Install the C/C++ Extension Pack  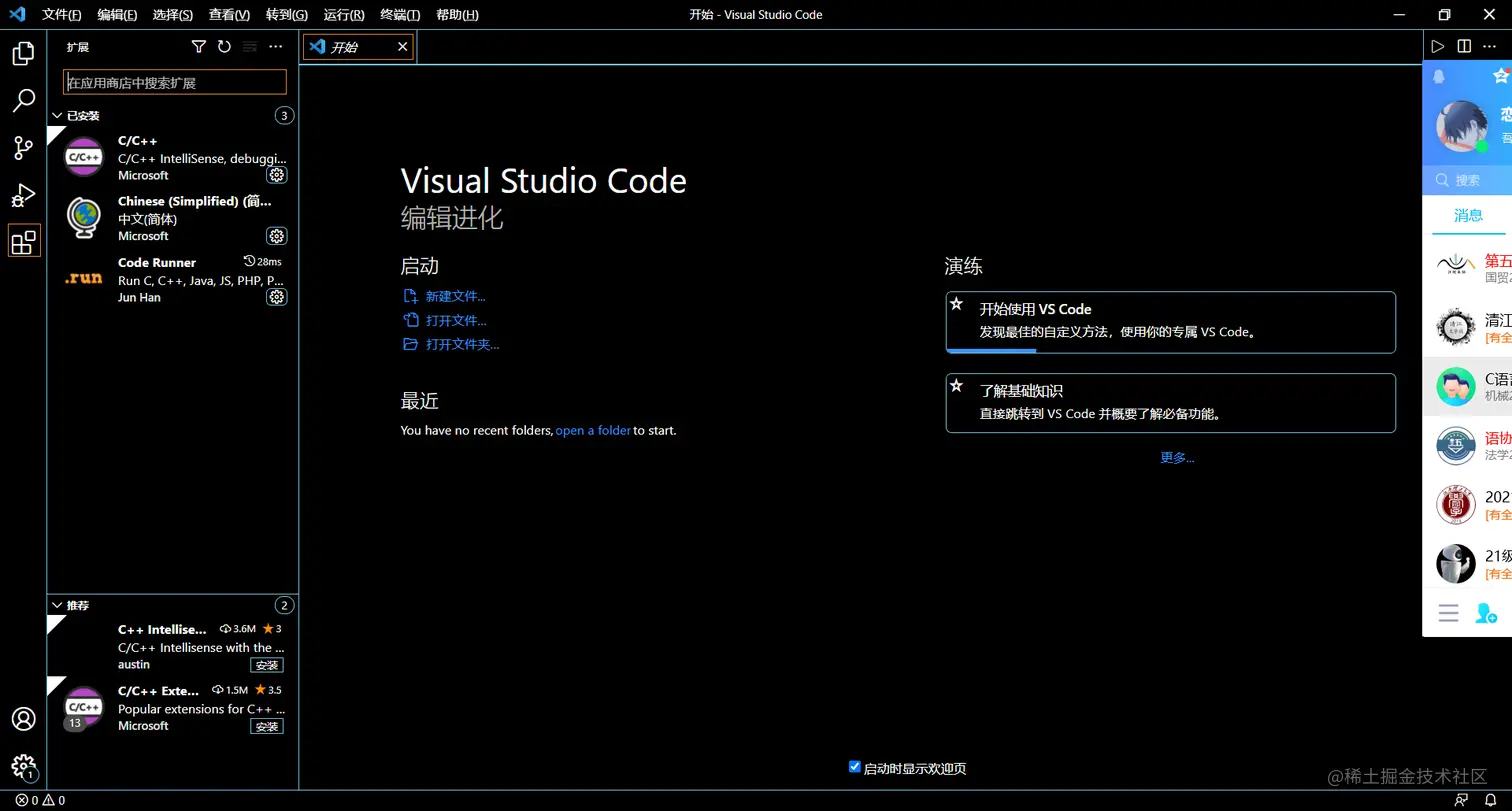[x=267, y=726]
